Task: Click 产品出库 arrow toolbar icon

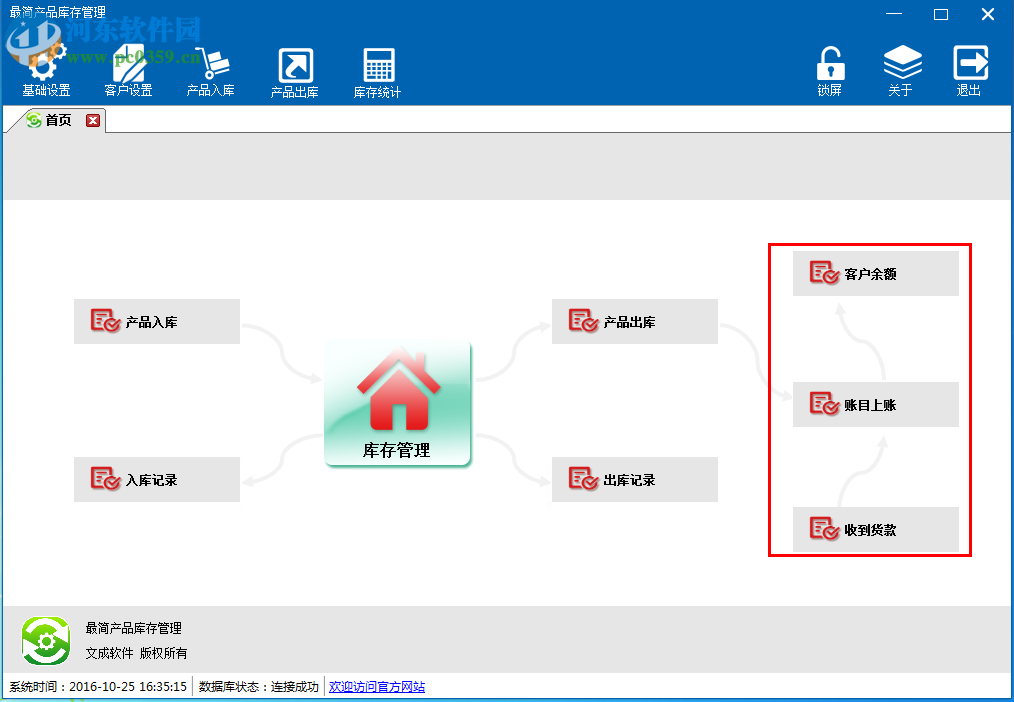Action: (x=294, y=72)
